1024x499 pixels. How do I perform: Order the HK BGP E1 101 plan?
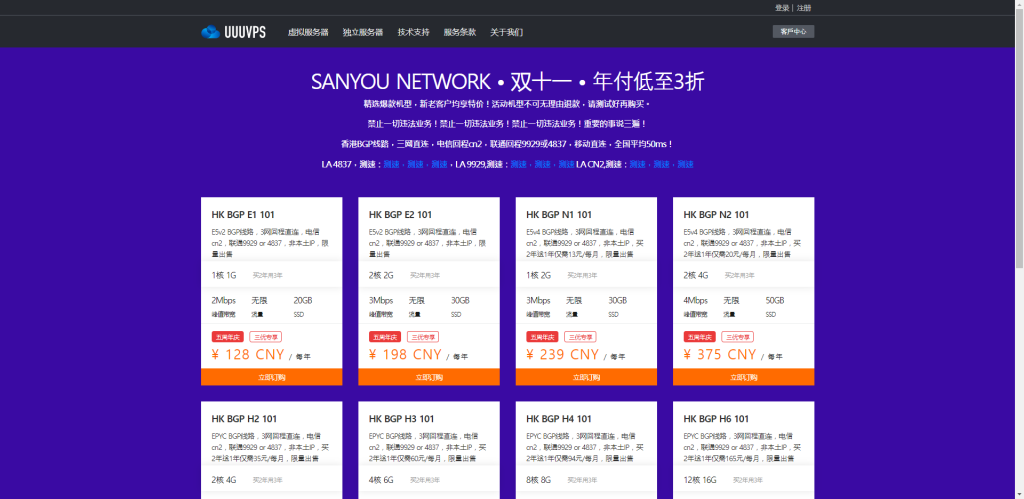point(272,377)
